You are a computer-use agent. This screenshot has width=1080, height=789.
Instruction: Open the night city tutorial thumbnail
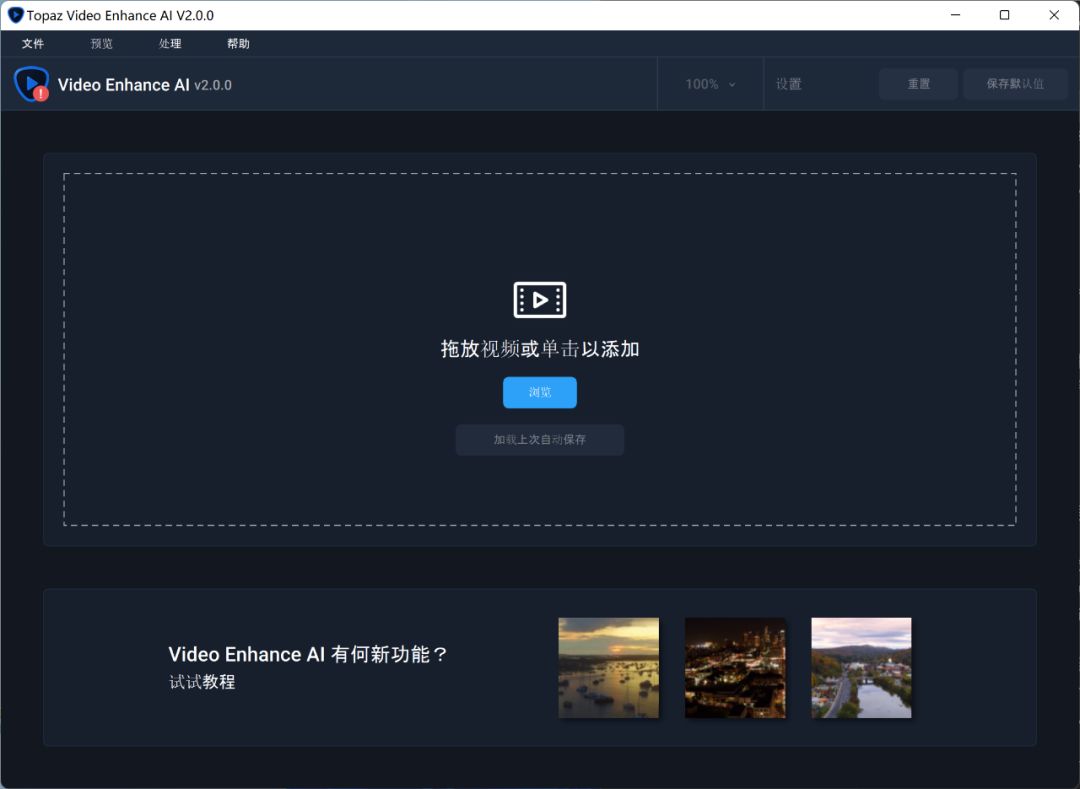coord(735,668)
